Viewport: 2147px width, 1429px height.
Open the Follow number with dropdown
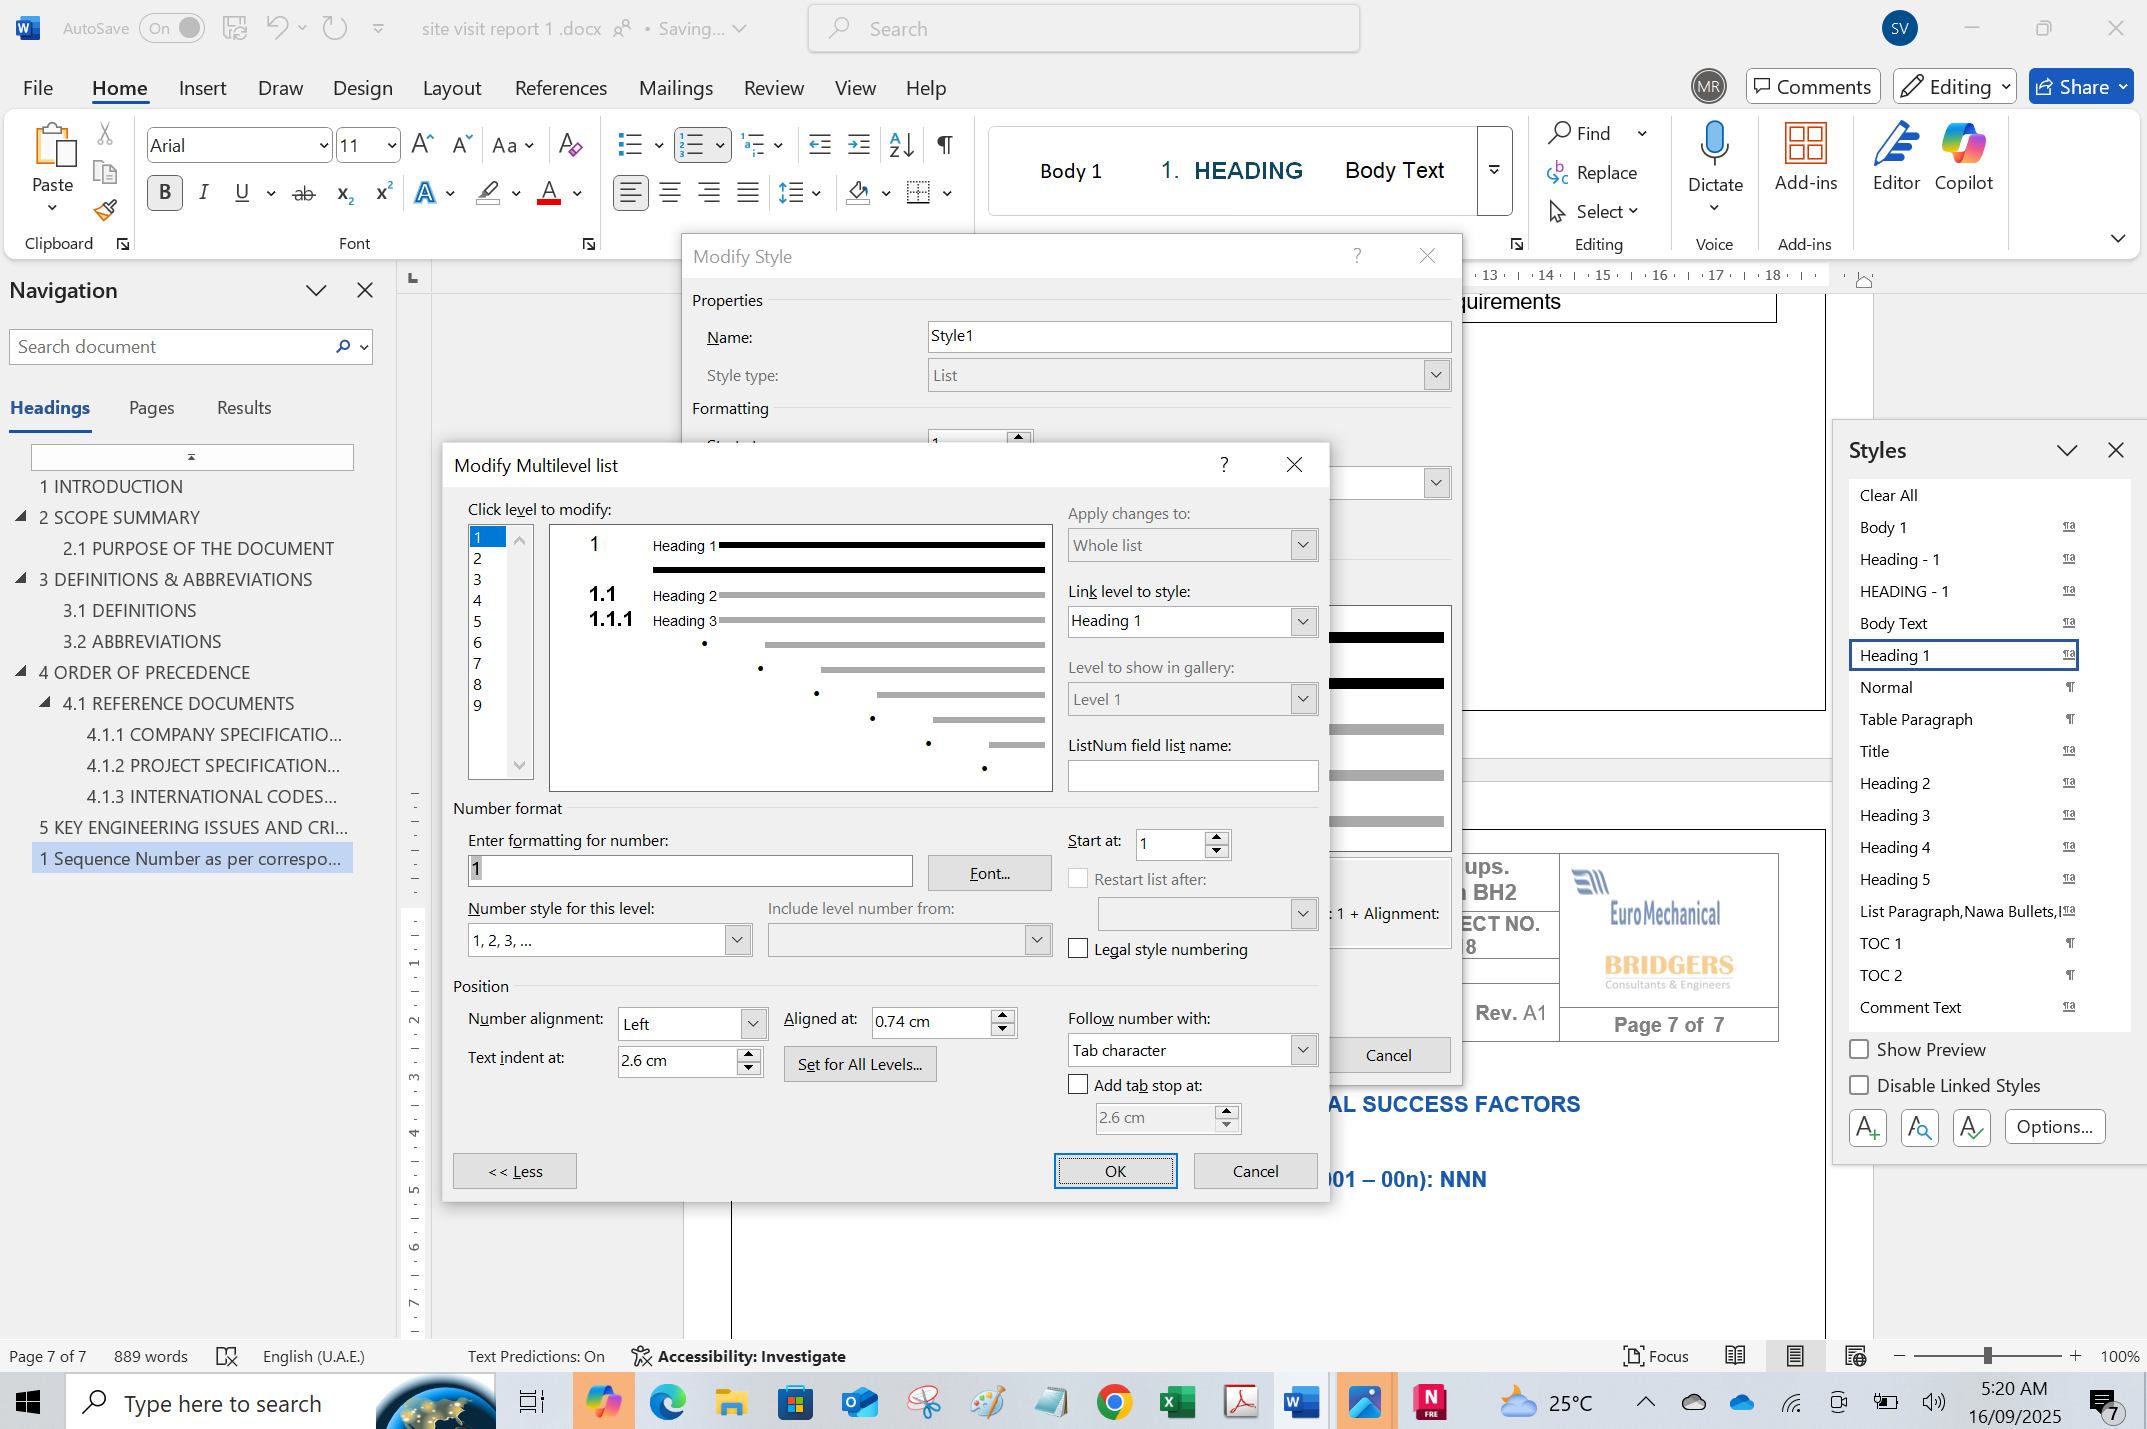(x=1302, y=1050)
